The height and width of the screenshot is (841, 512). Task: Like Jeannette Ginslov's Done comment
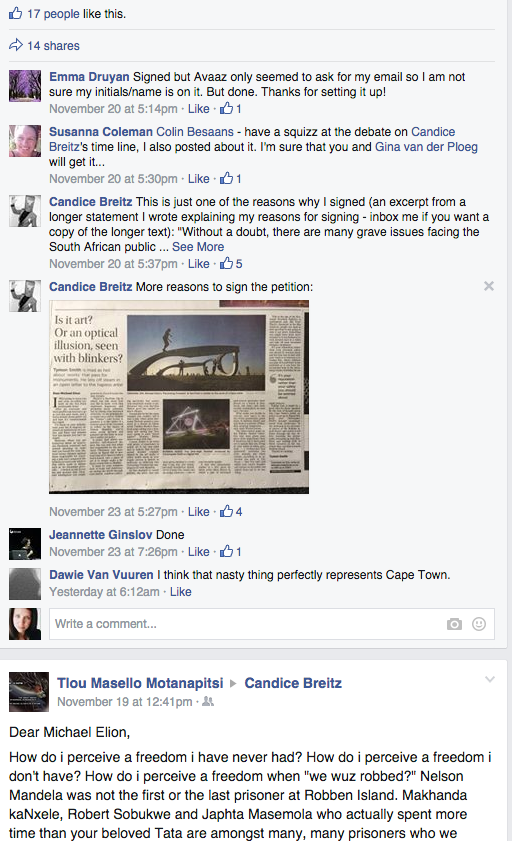pos(198,551)
